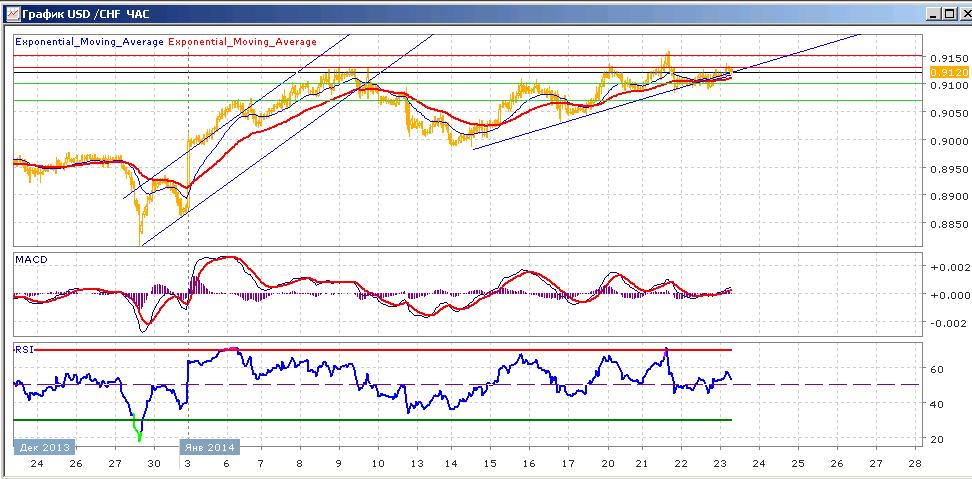Click date label 20 on time axis
This screenshot has width=972, height=479.
608,464
